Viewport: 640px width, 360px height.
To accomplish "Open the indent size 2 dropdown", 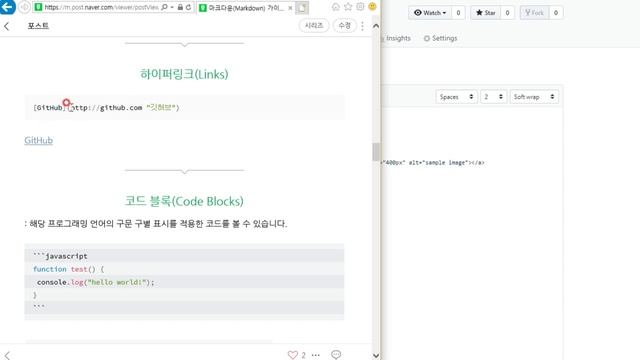I will click(x=493, y=97).
